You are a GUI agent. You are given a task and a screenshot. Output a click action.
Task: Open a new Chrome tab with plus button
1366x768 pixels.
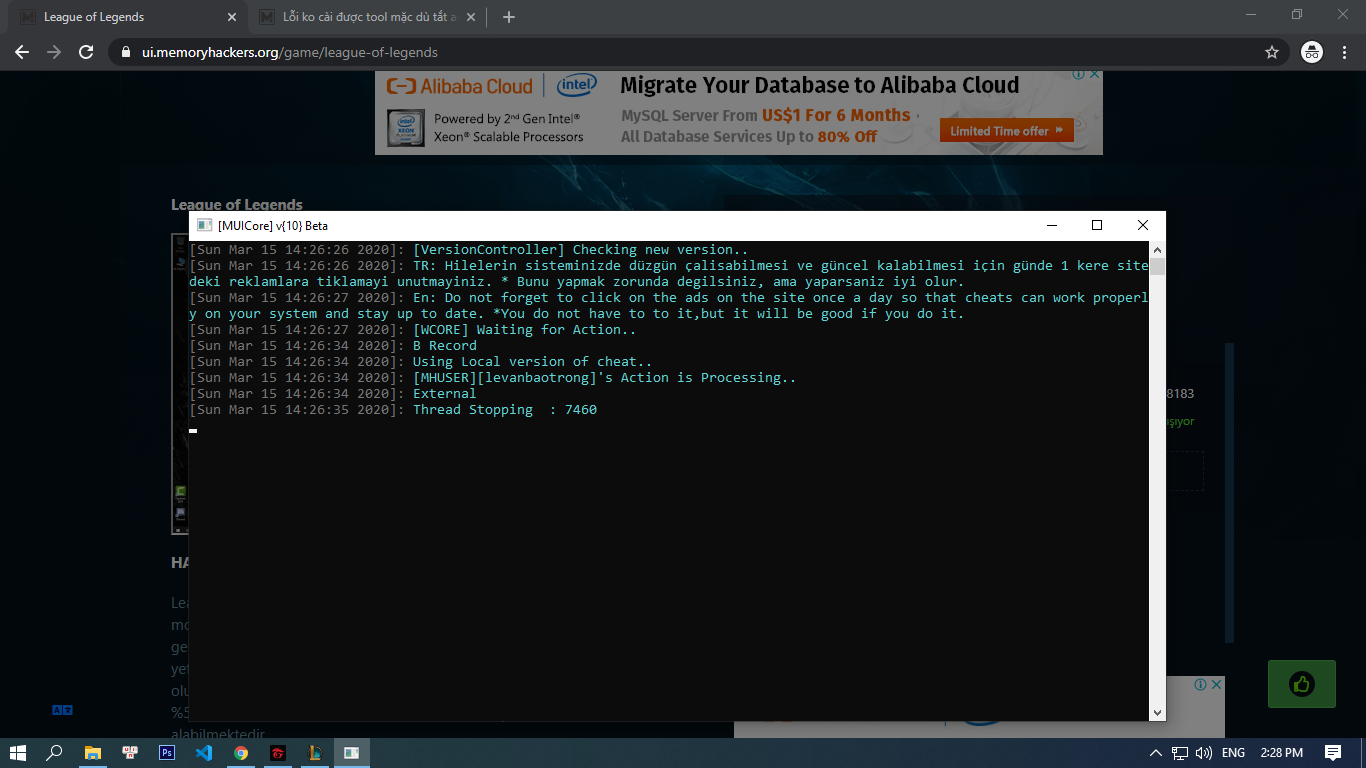[x=508, y=17]
